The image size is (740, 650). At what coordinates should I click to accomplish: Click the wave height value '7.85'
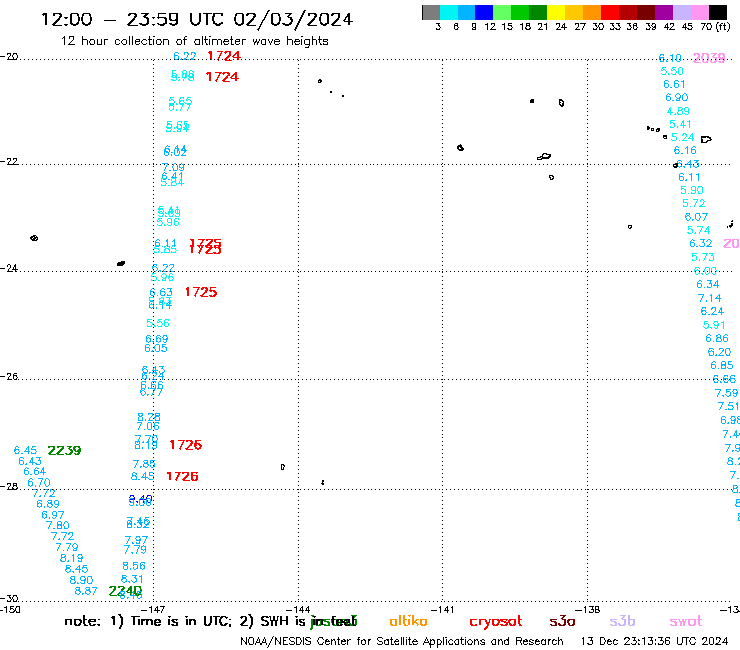[144, 464]
